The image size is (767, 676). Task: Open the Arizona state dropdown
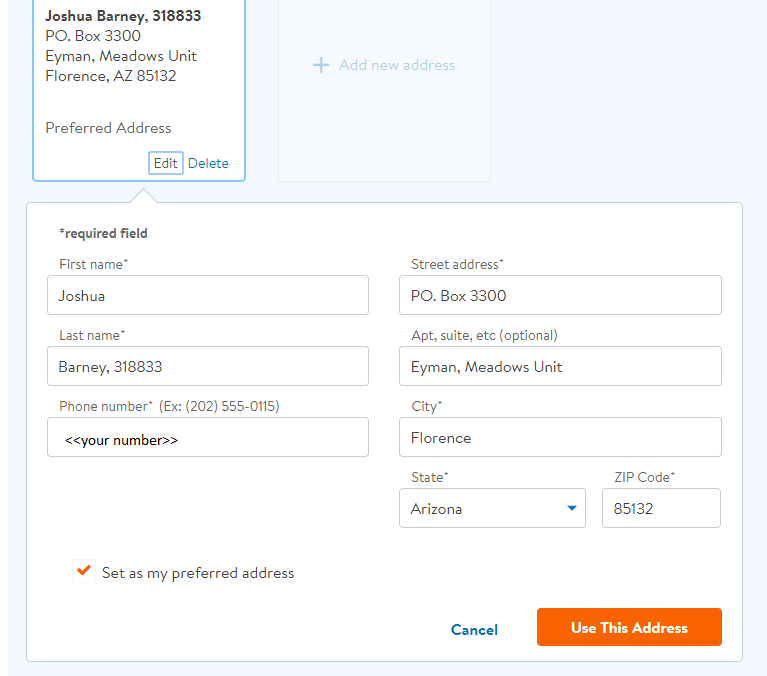(x=492, y=508)
